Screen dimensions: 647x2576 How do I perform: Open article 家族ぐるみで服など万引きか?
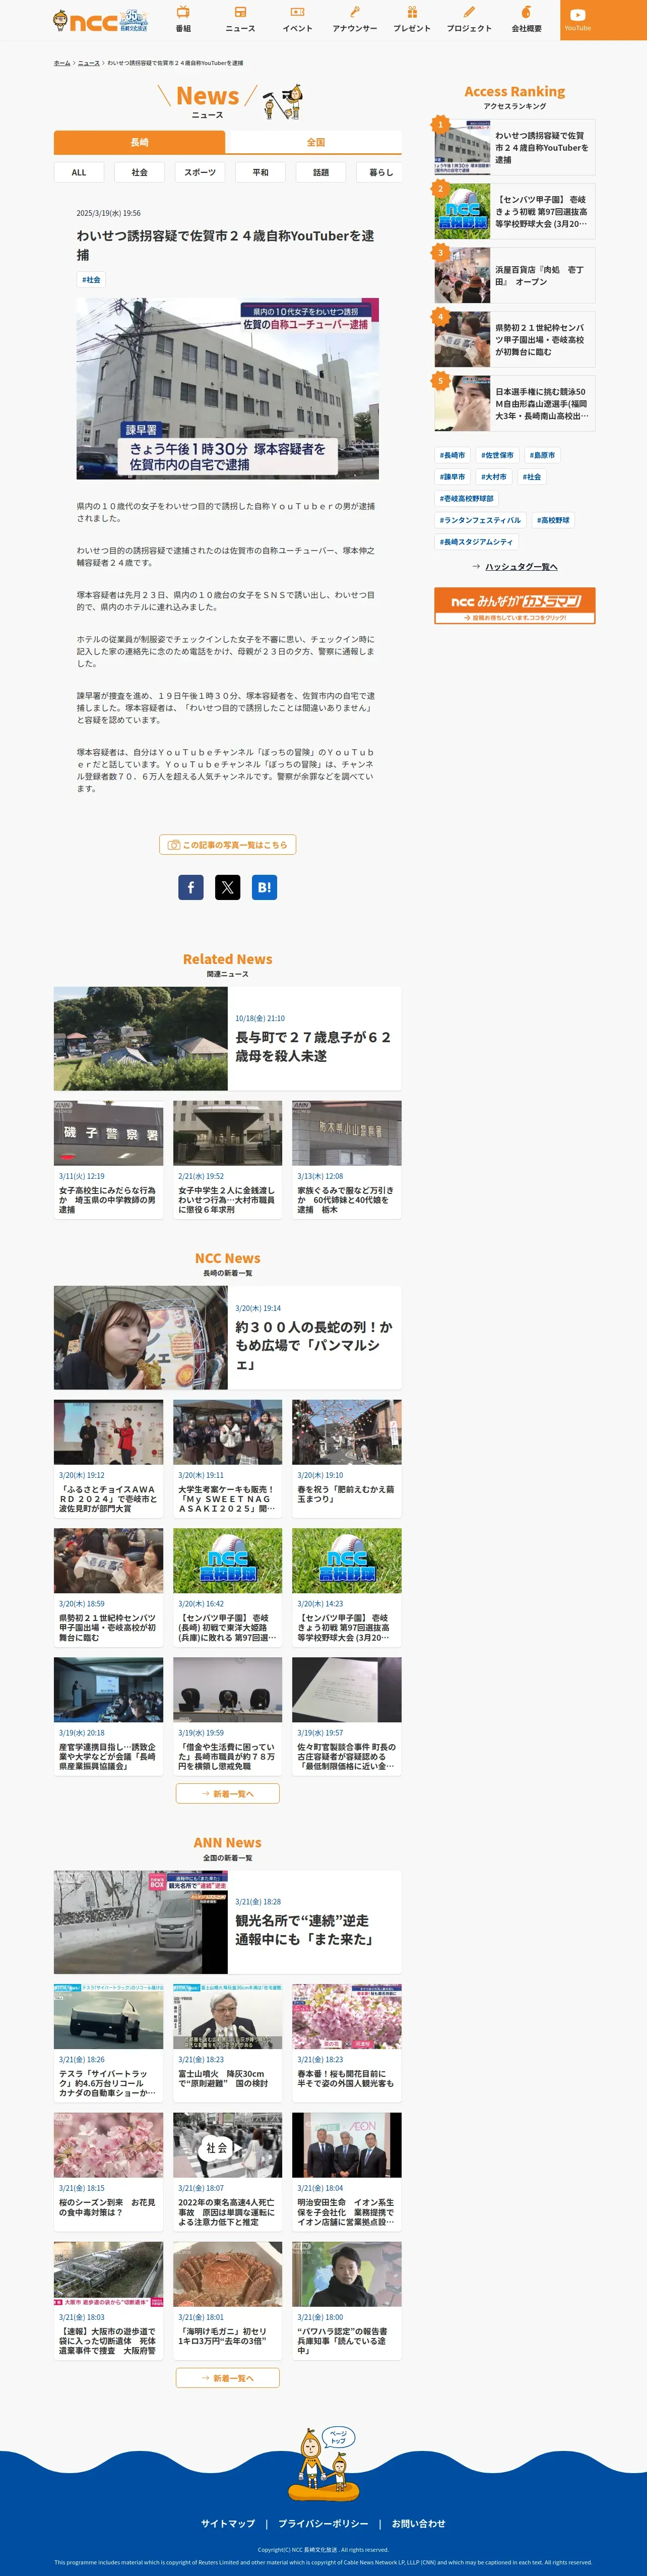click(x=347, y=1160)
